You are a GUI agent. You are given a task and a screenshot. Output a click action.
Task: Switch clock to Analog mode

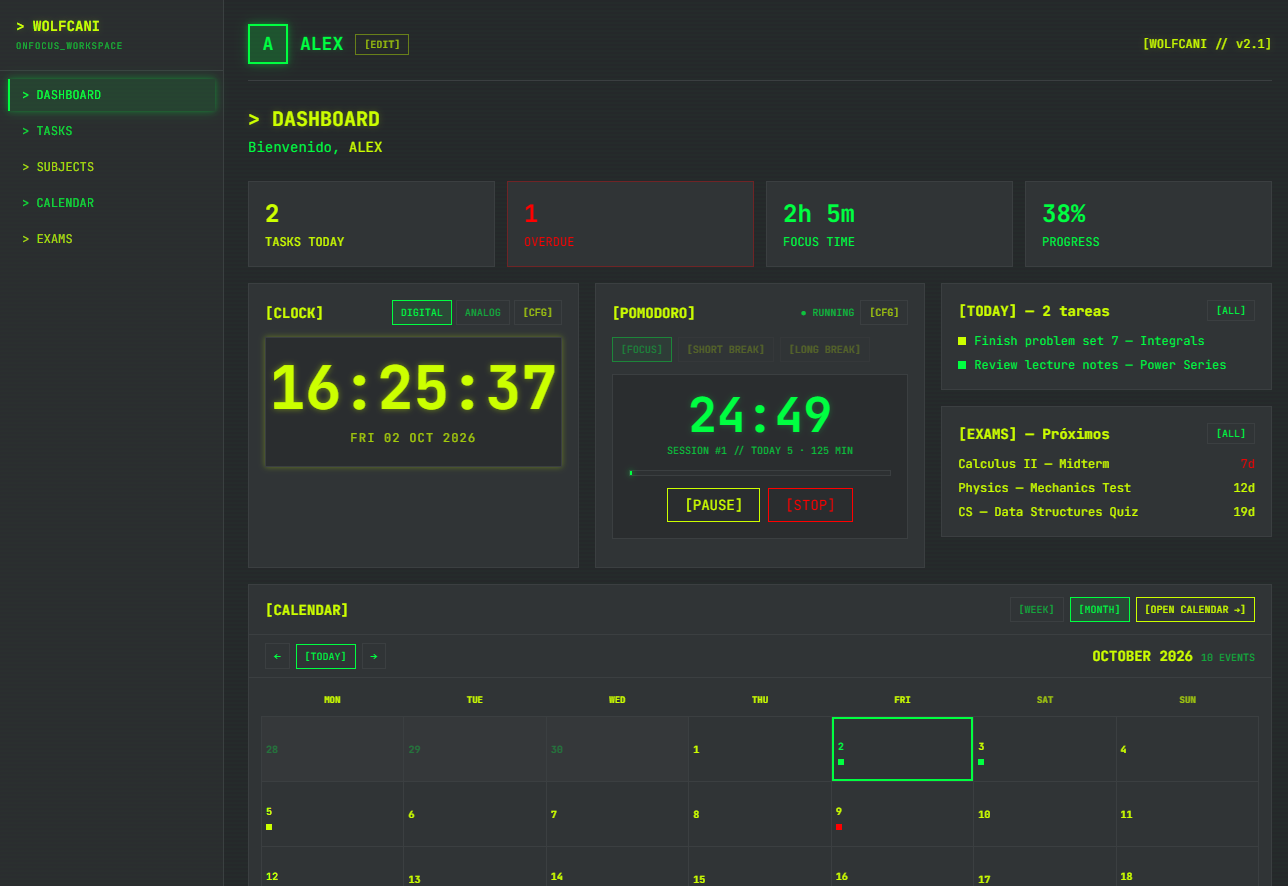tap(483, 313)
